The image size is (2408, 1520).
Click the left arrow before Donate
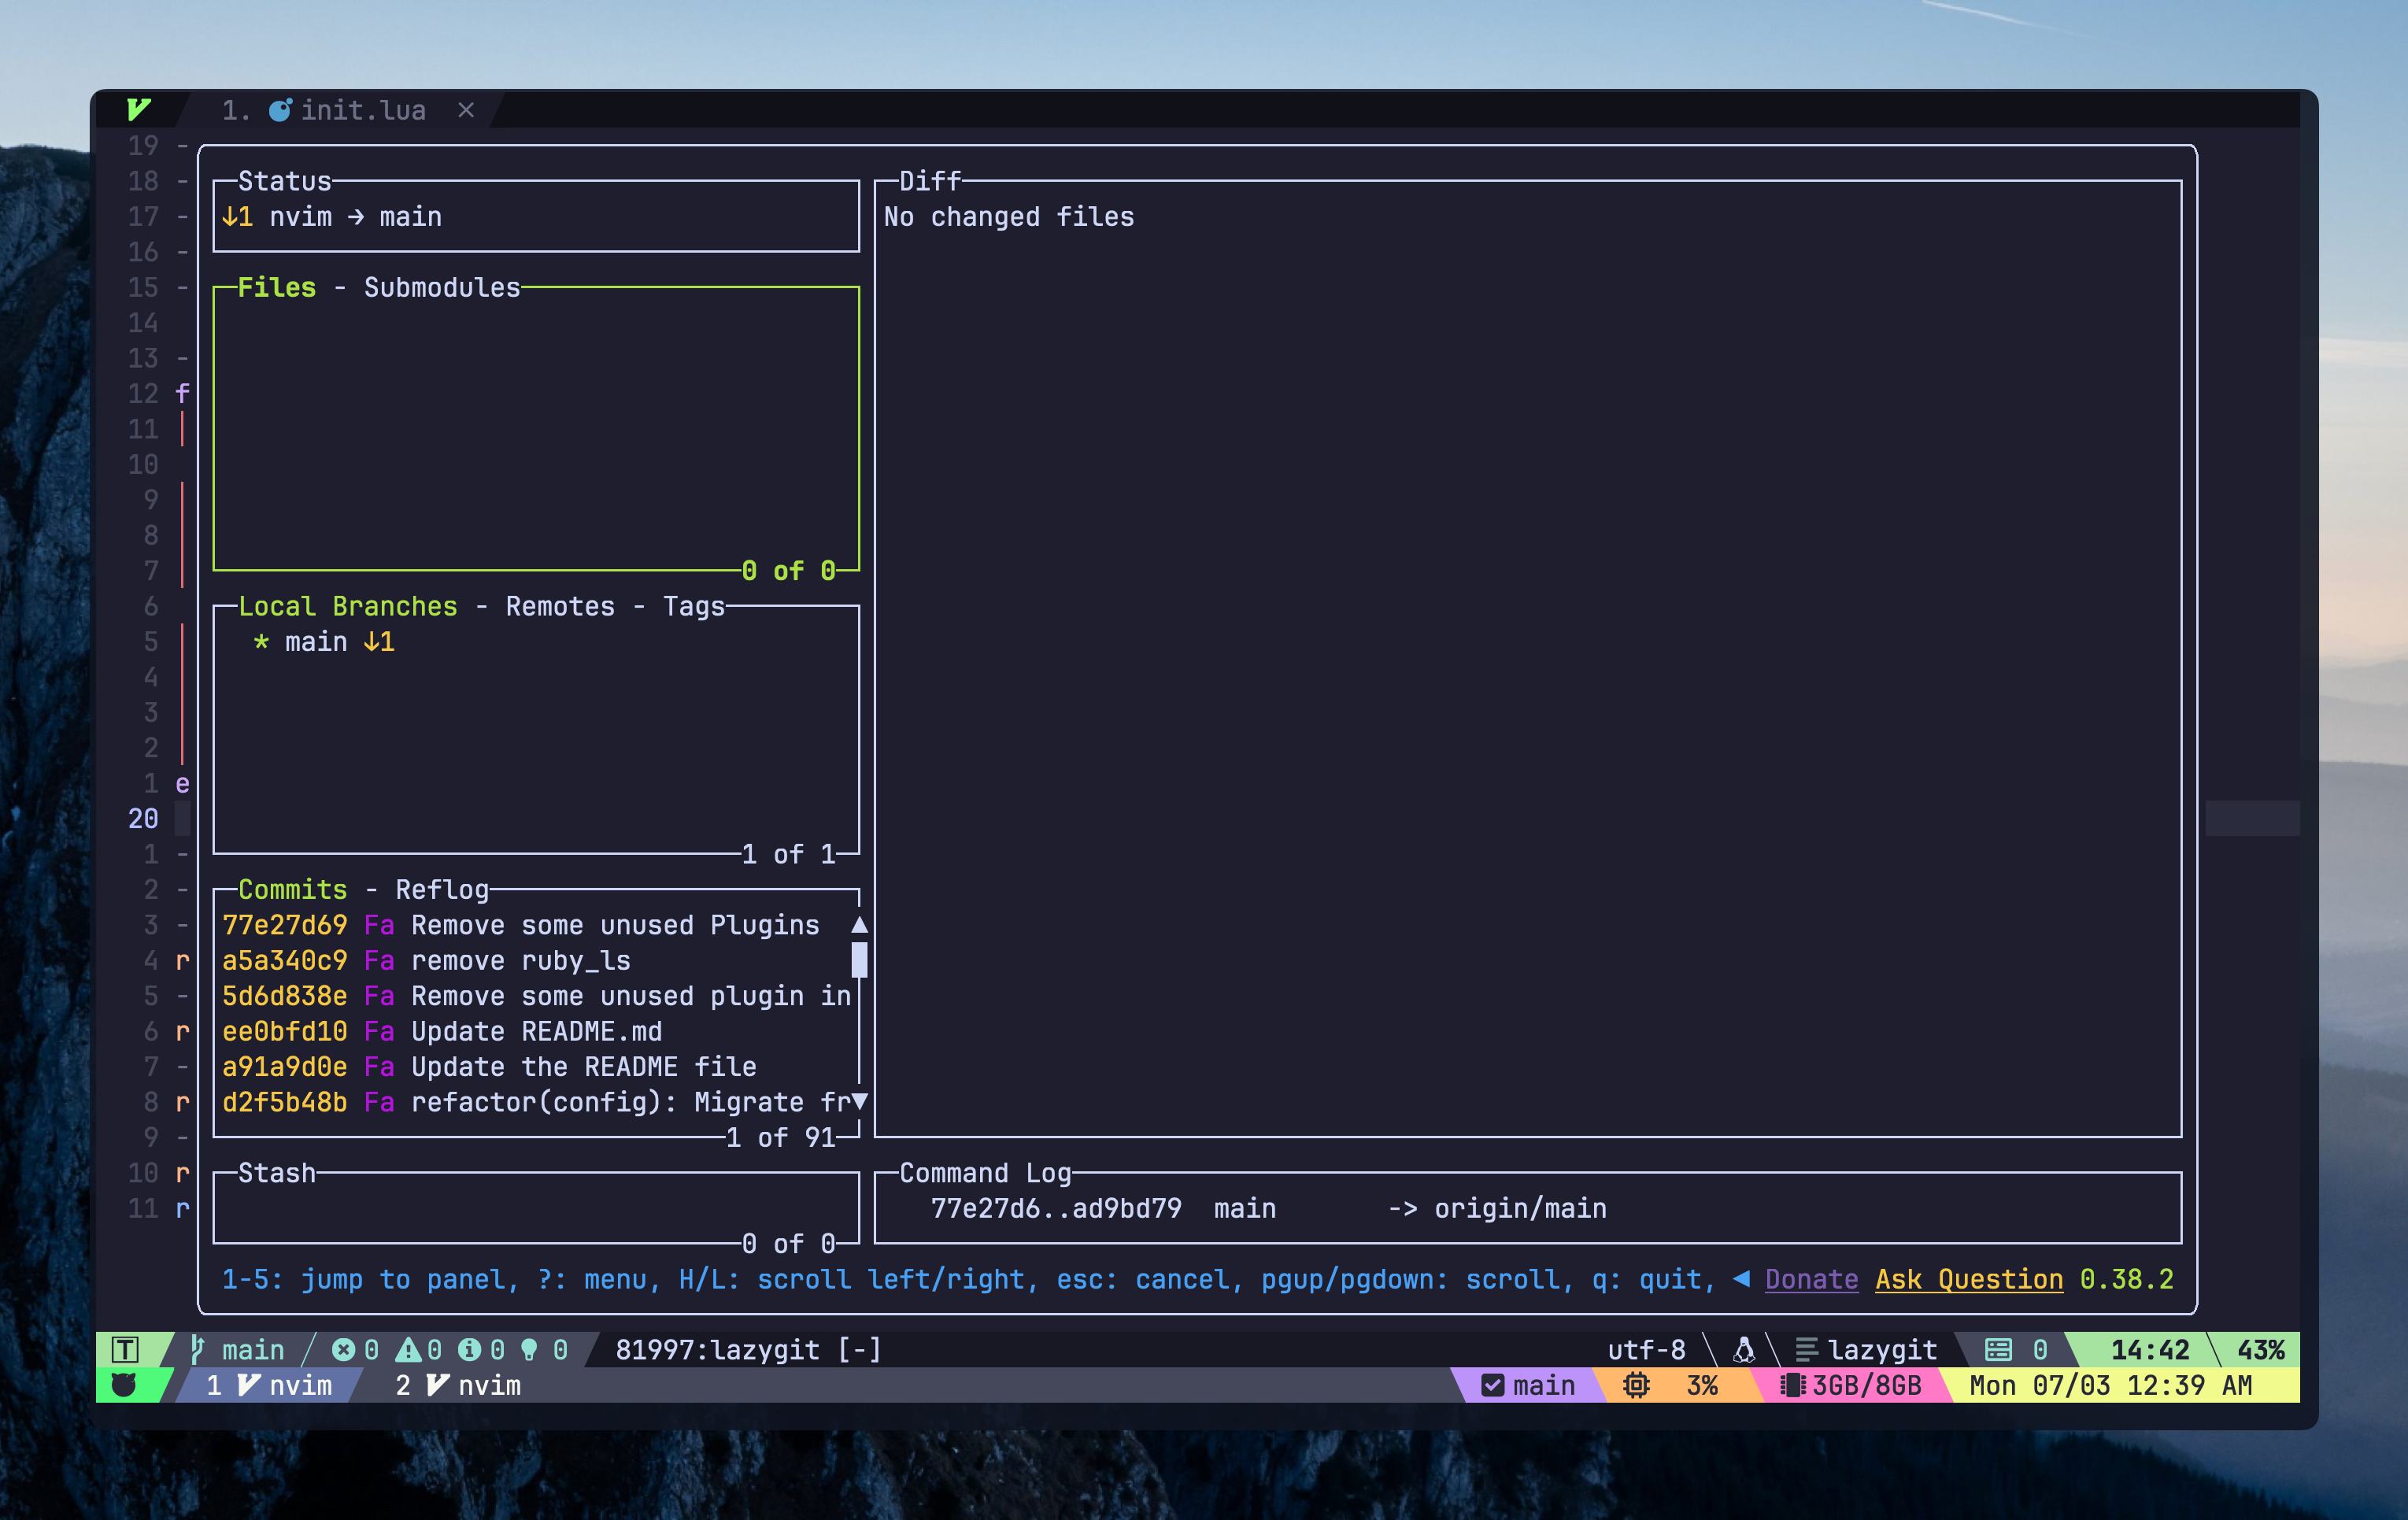[x=1741, y=1279]
